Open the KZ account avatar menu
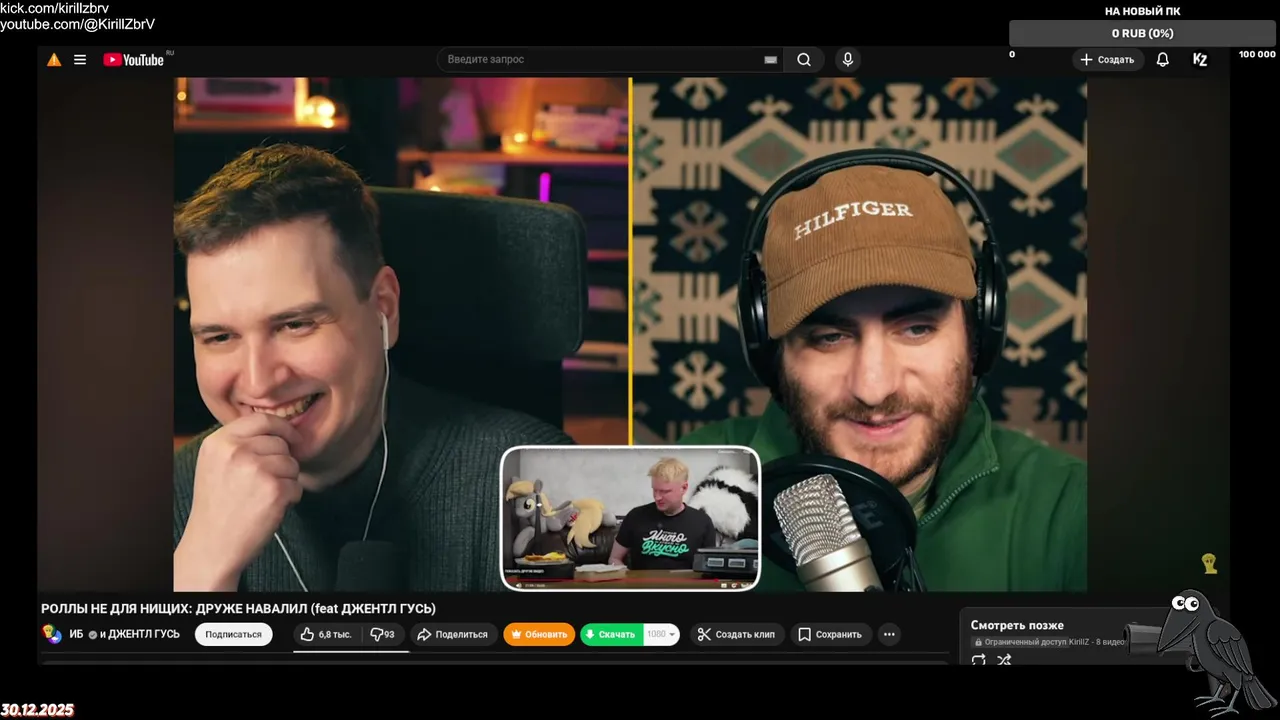 coord(1200,60)
